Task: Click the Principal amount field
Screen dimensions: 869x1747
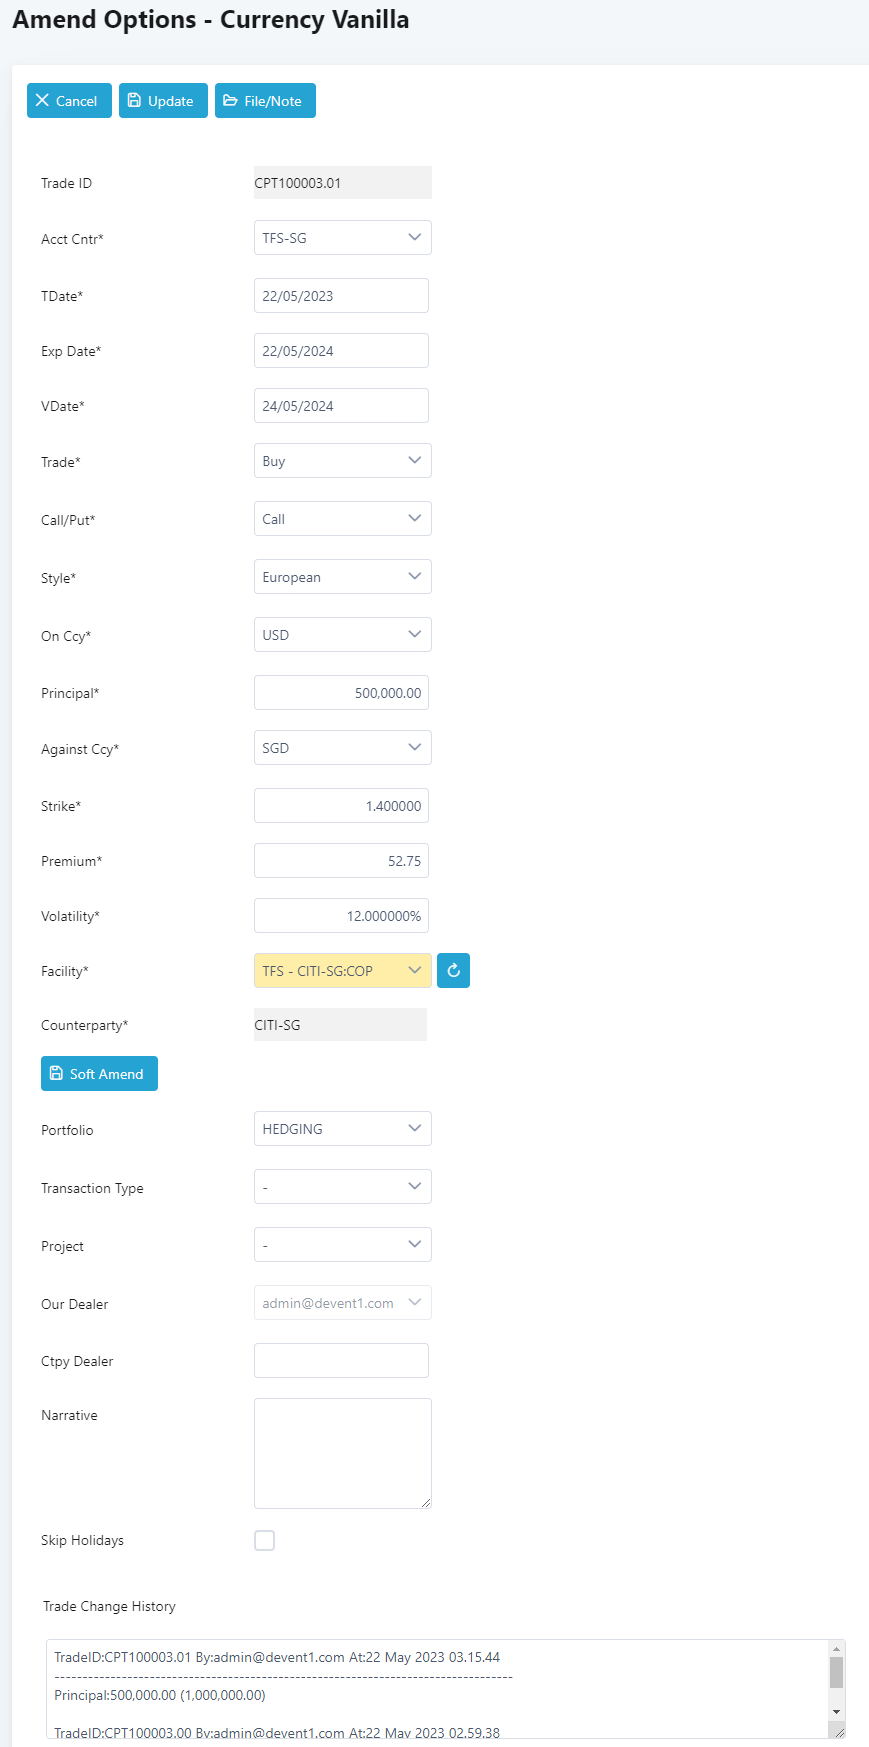Action: (341, 693)
